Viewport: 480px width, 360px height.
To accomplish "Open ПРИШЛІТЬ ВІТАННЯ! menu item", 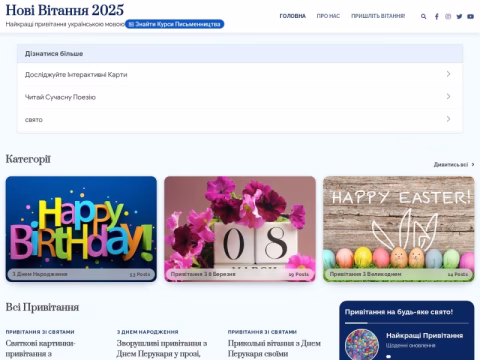I will [378, 16].
